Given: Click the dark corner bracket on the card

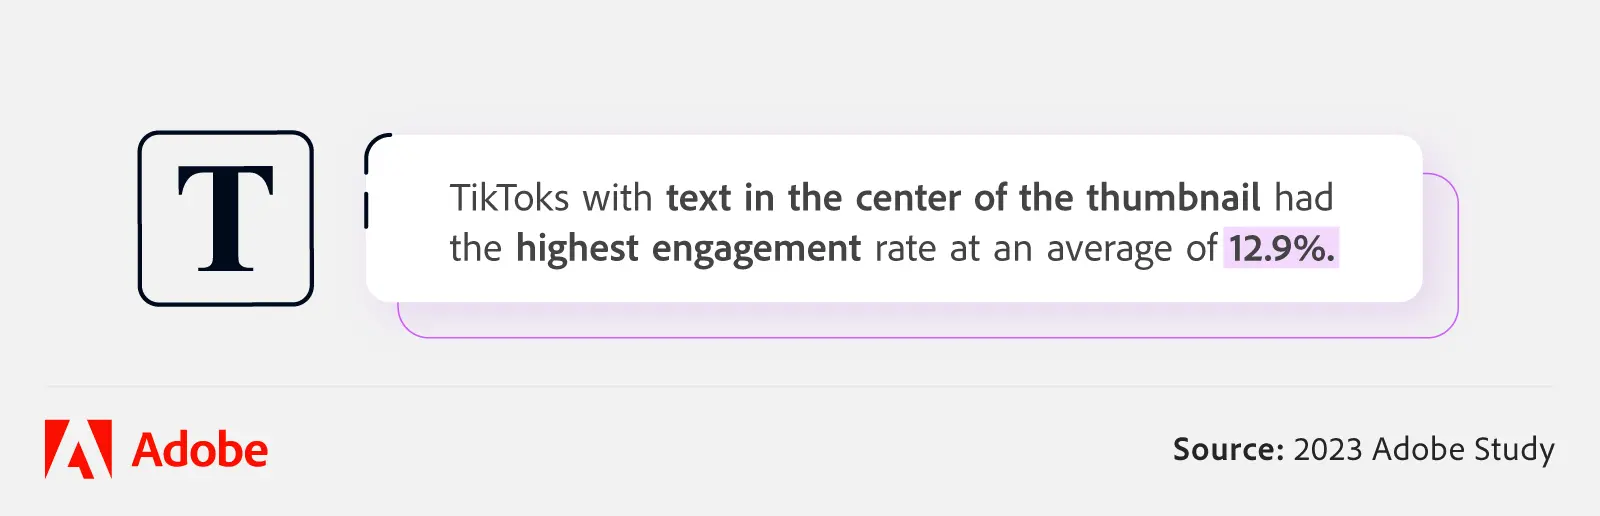Looking at the screenshot, I should 373,147.
